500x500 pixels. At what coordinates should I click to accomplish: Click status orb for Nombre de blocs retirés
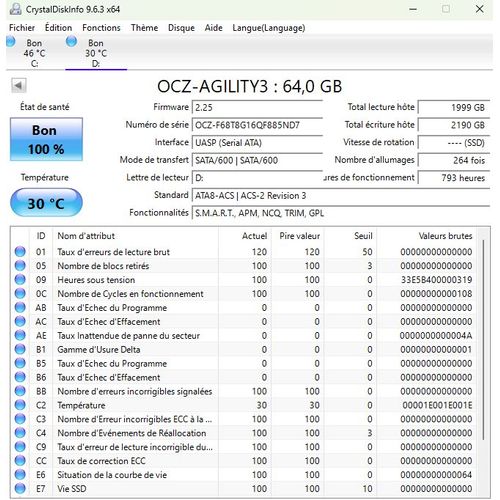click(20, 266)
